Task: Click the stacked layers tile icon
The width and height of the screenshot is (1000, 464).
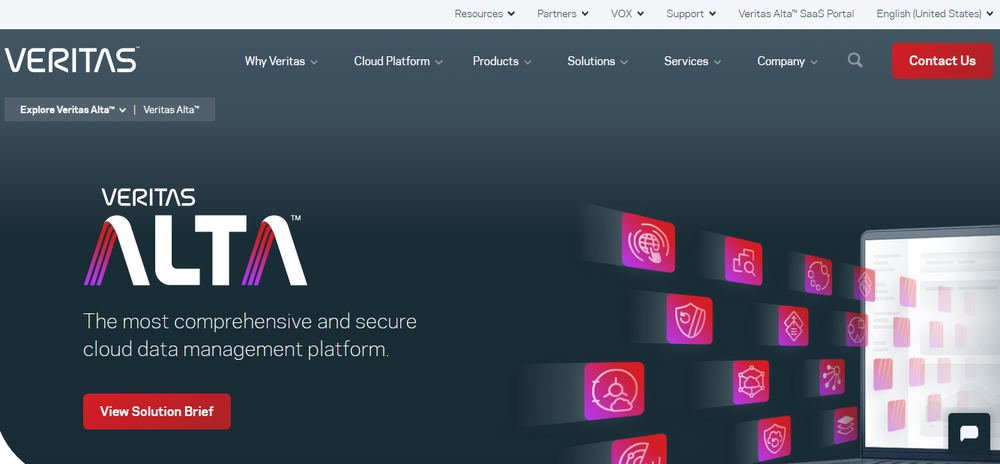Action: 846,426
